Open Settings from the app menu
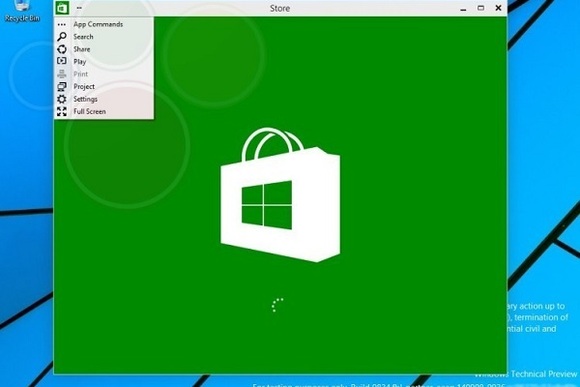 (104, 99)
